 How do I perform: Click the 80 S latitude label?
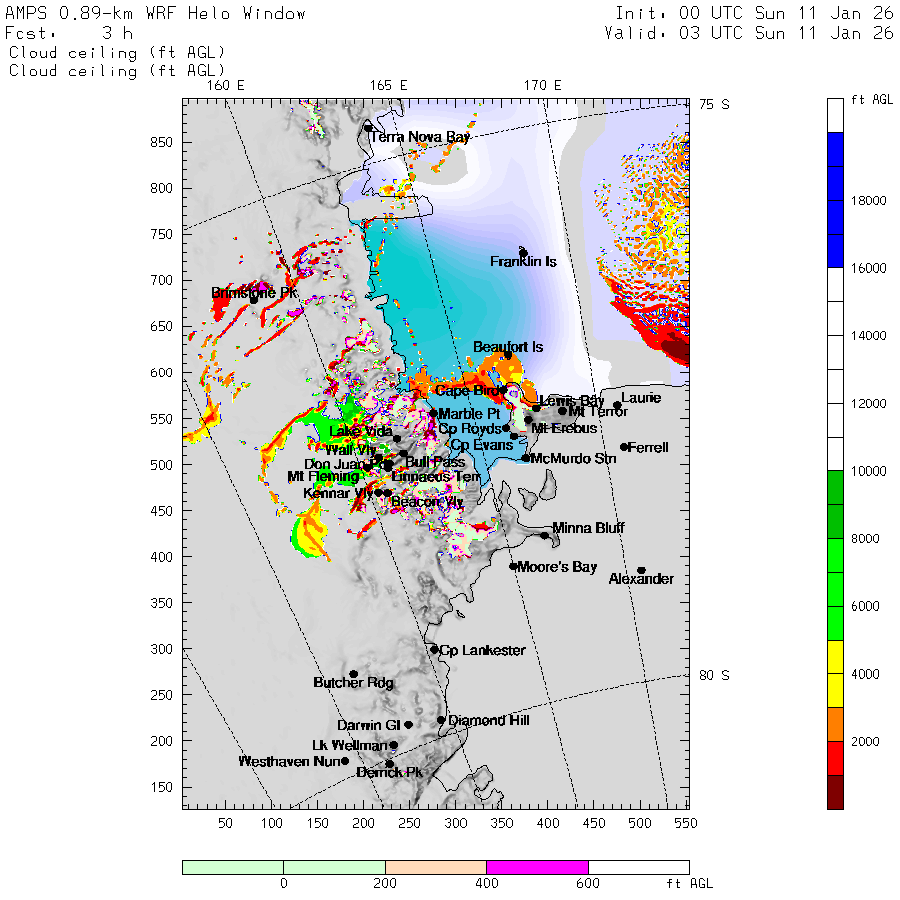click(714, 676)
